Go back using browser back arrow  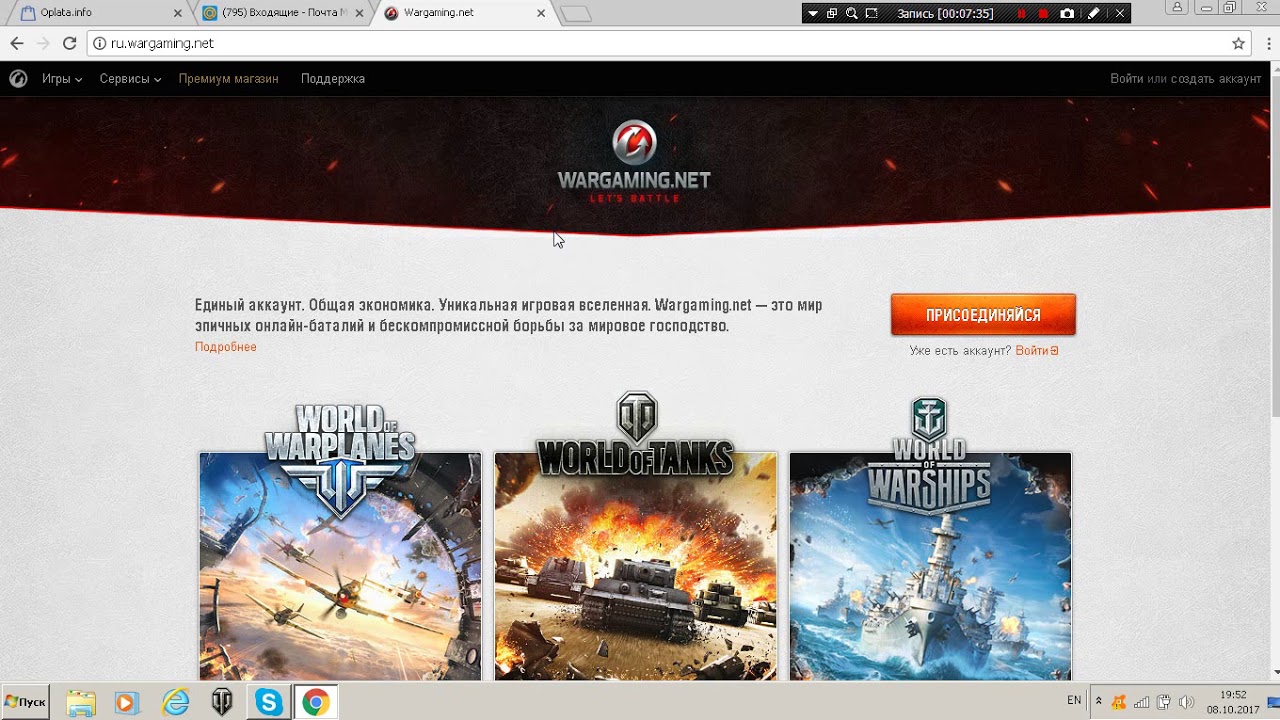tap(16, 43)
